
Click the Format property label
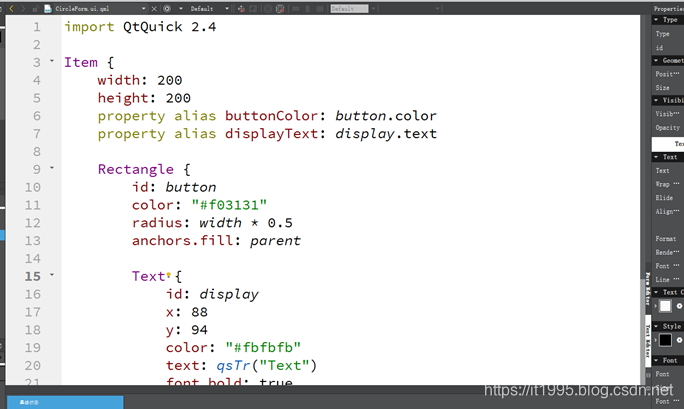coord(666,239)
